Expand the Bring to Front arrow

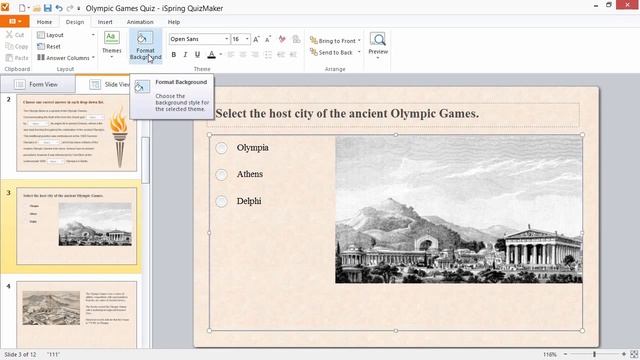click(x=359, y=40)
